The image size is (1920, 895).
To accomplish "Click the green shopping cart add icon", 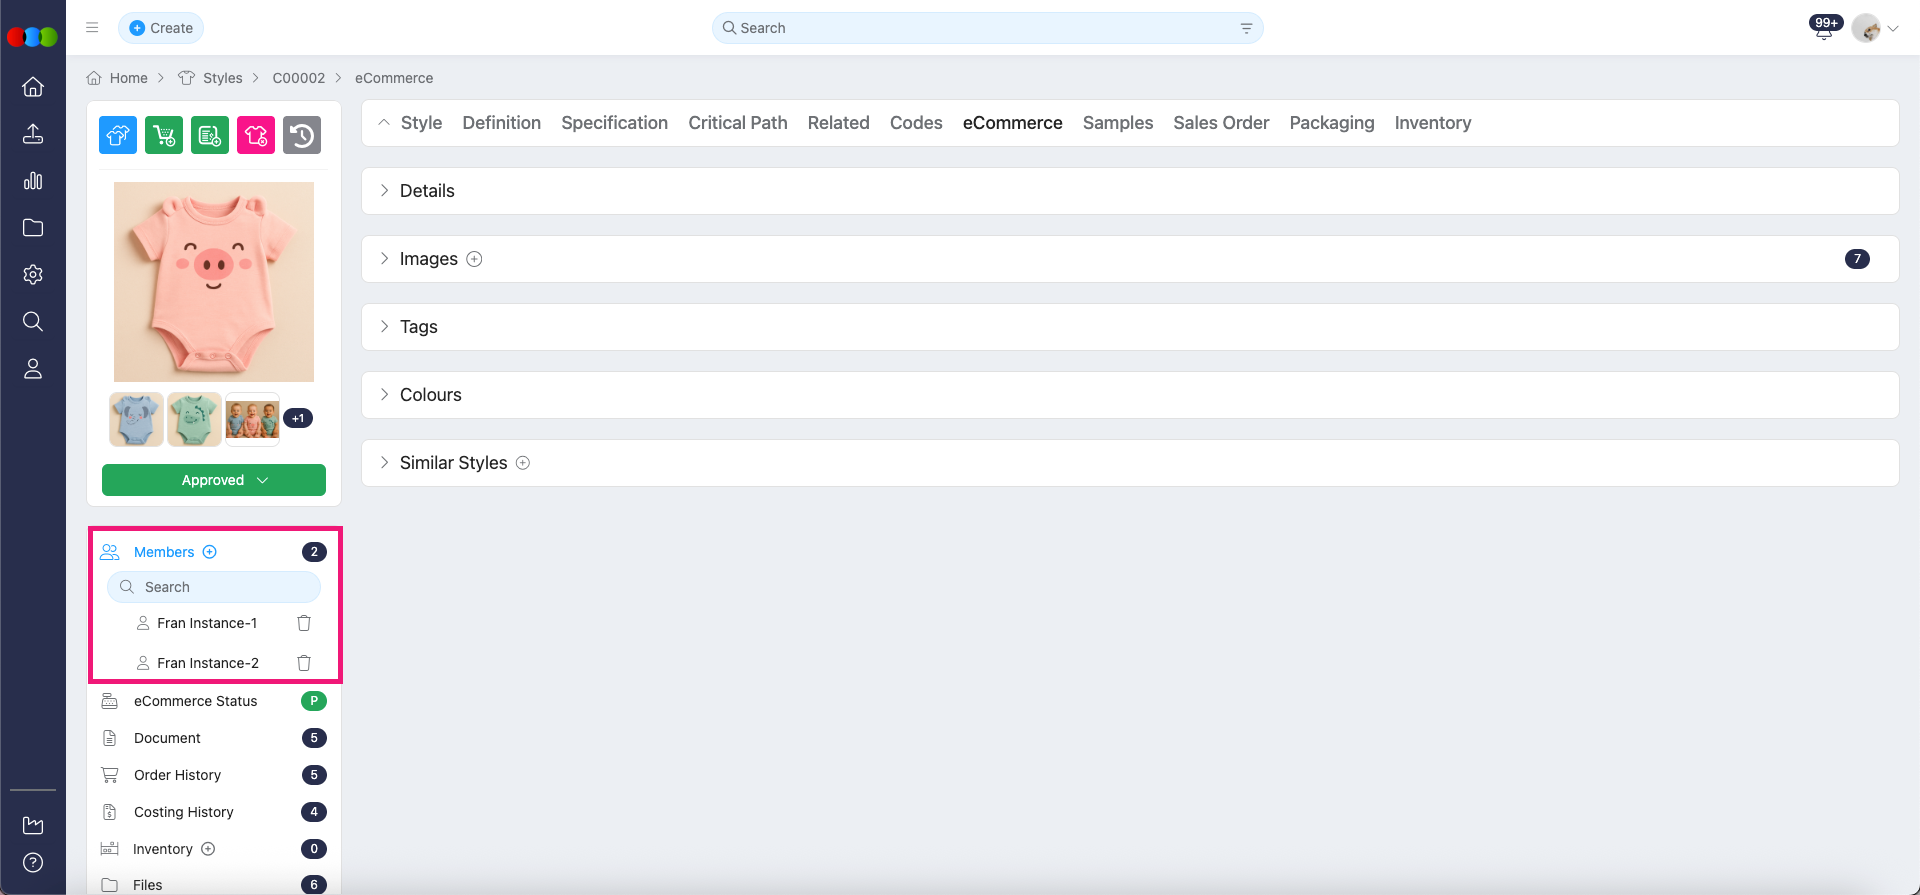I will pyautogui.click(x=164, y=135).
